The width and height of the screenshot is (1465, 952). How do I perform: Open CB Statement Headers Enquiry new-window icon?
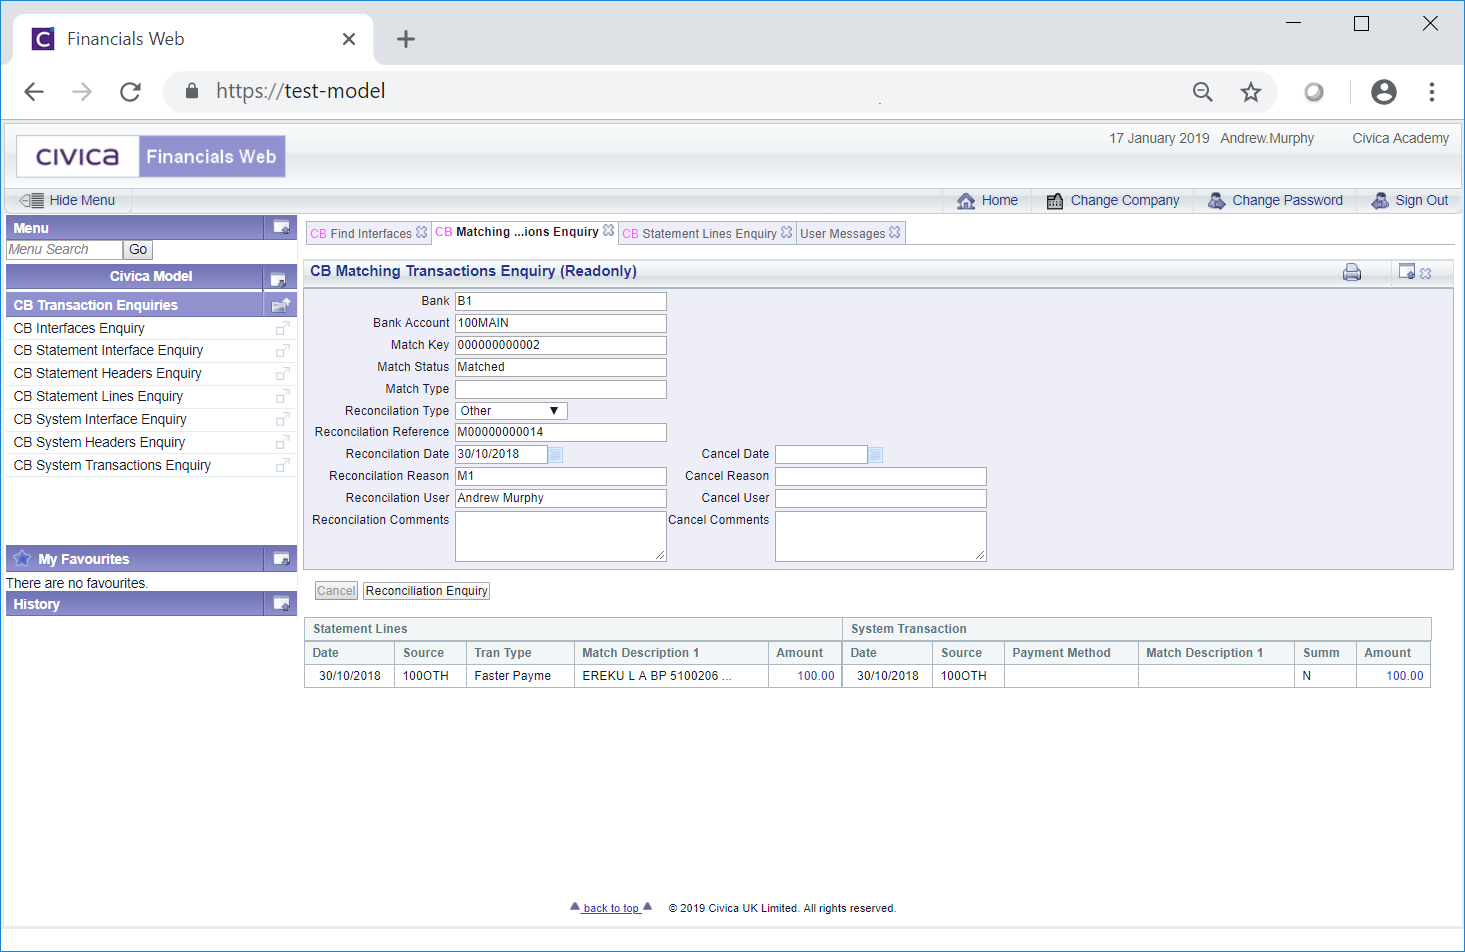(283, 374)
